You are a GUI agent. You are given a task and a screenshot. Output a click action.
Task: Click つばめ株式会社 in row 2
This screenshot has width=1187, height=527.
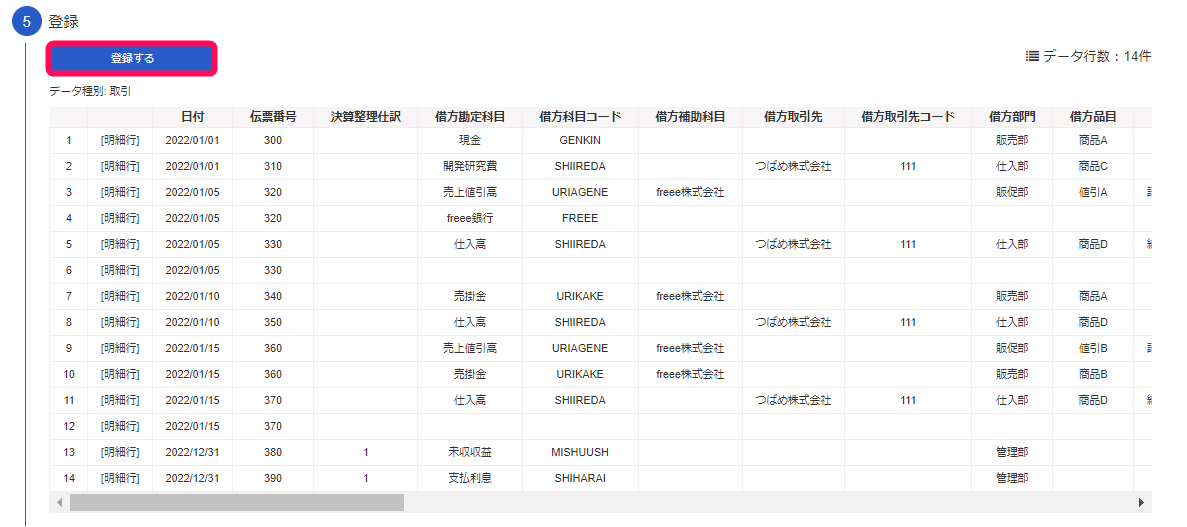pyautogui.click(x=793, y=167)
